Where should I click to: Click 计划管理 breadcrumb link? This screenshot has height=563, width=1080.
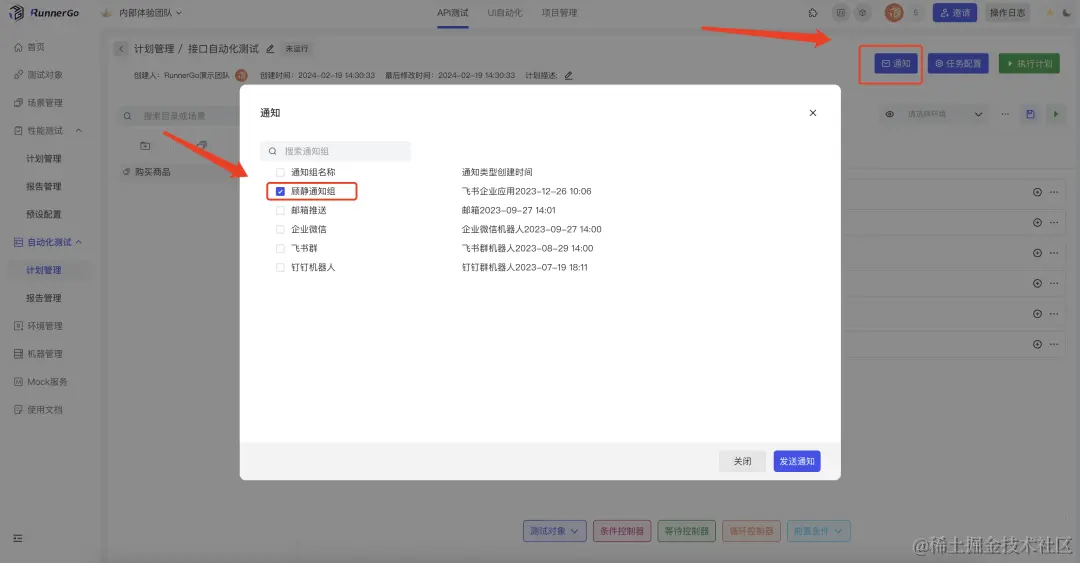pos(154,49)
